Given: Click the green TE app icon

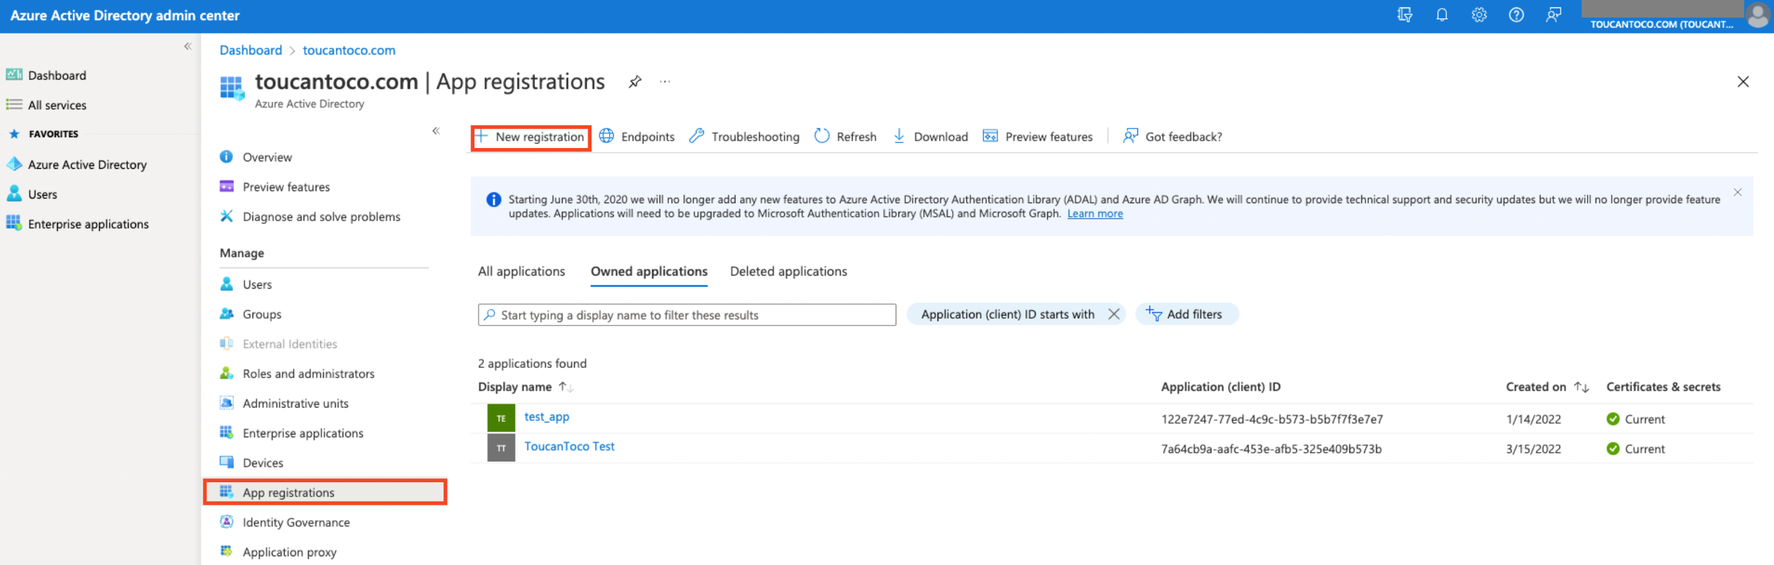Looking at the screenshot, I should click(501, 418).
